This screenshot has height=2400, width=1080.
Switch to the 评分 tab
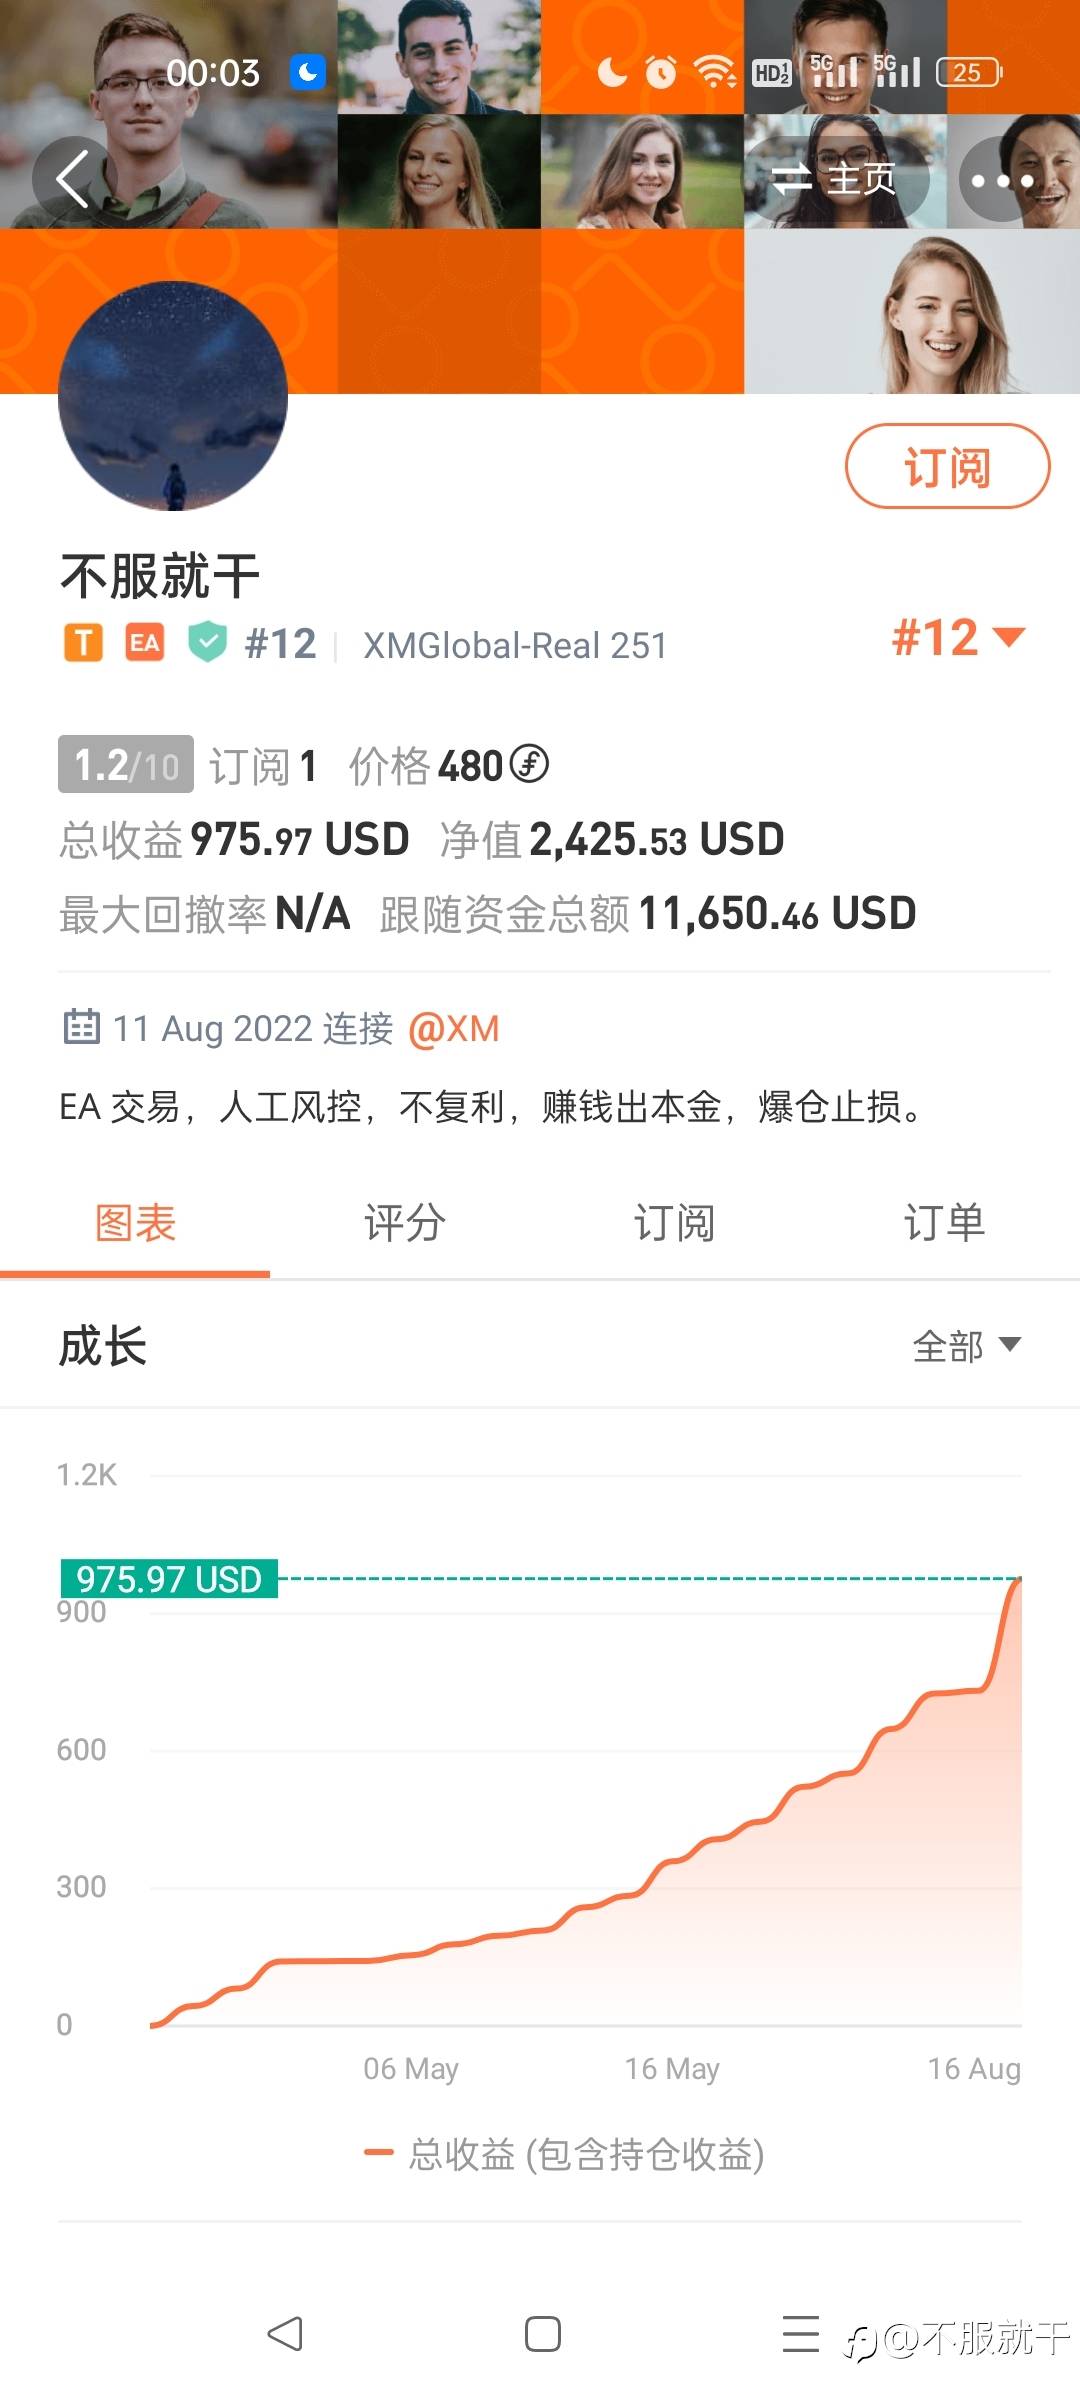point(405,1223)
